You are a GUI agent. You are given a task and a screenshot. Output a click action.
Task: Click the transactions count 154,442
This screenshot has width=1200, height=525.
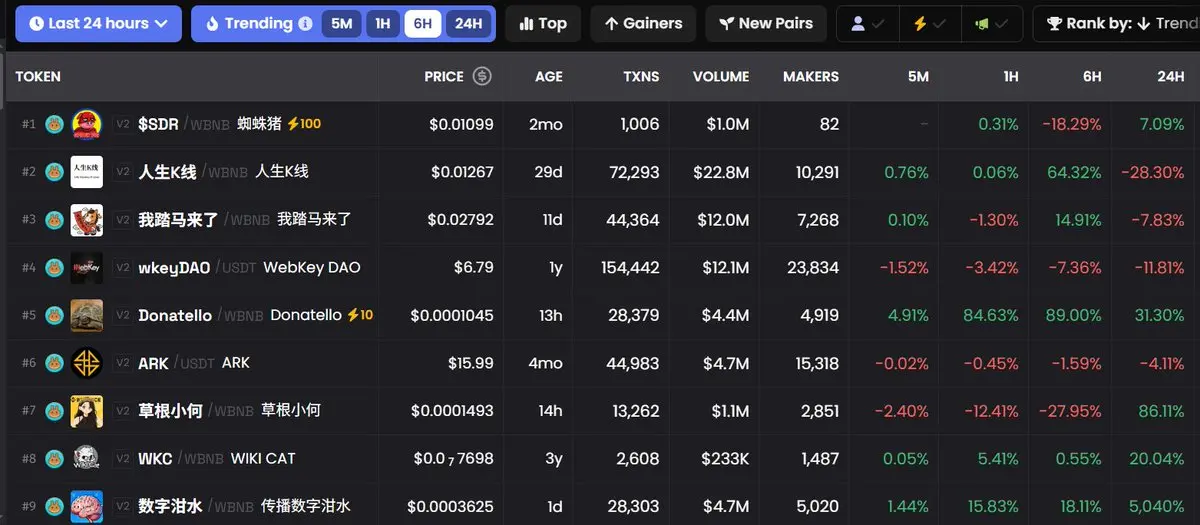[x=632, y=267]
